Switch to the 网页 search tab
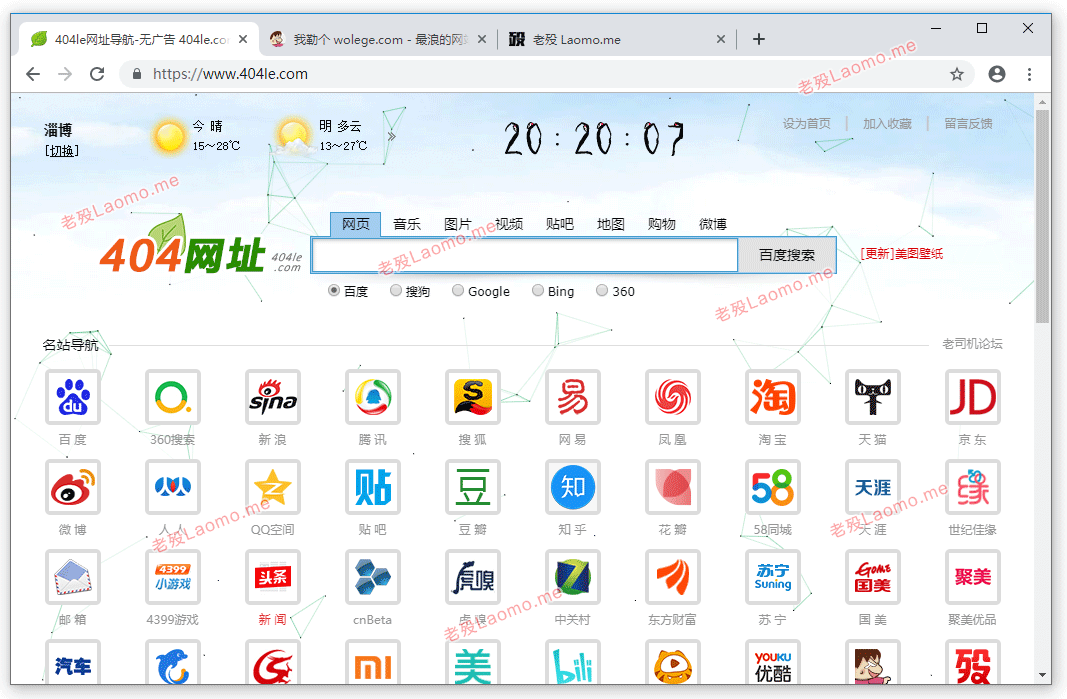This screenshot has height=699, width=1067. click(x=356, y=224)
